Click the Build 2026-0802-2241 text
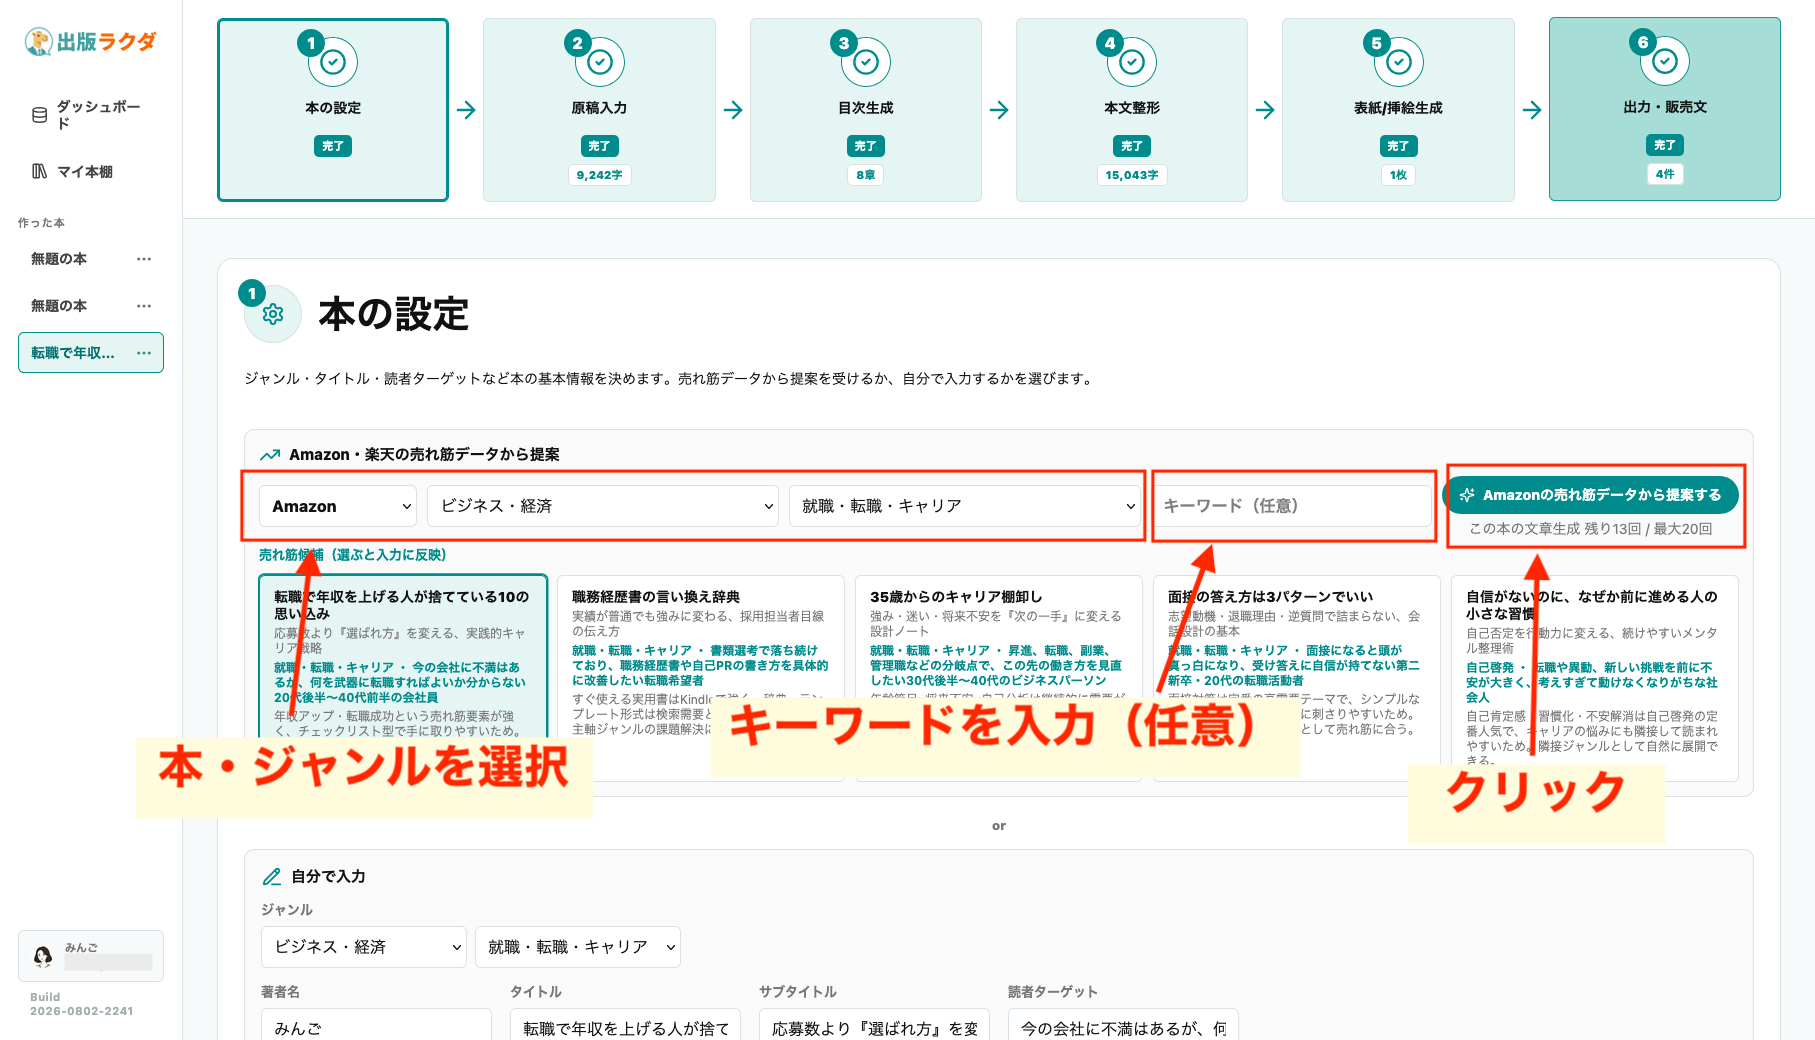This screenshot has height=1040, width=1815. (81, 1004)
